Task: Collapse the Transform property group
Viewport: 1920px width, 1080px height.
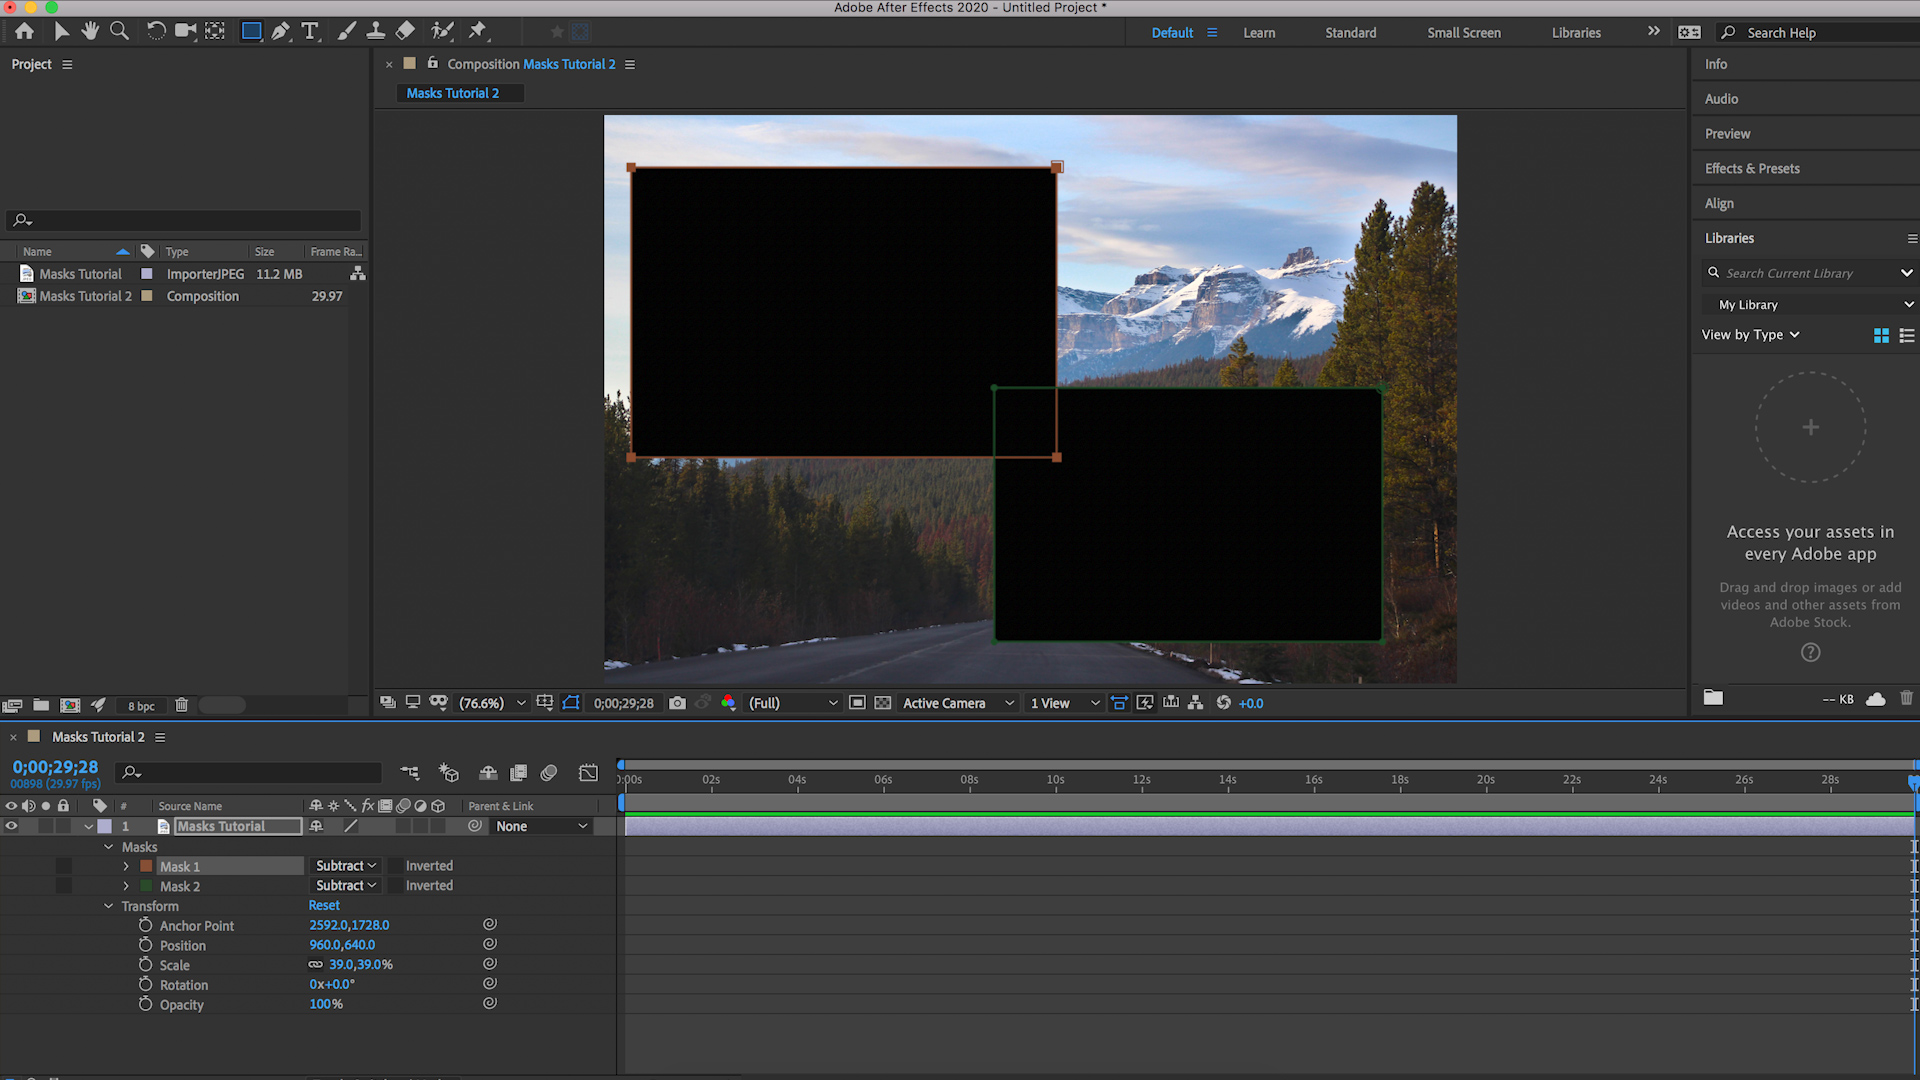Action: [109, 906]
